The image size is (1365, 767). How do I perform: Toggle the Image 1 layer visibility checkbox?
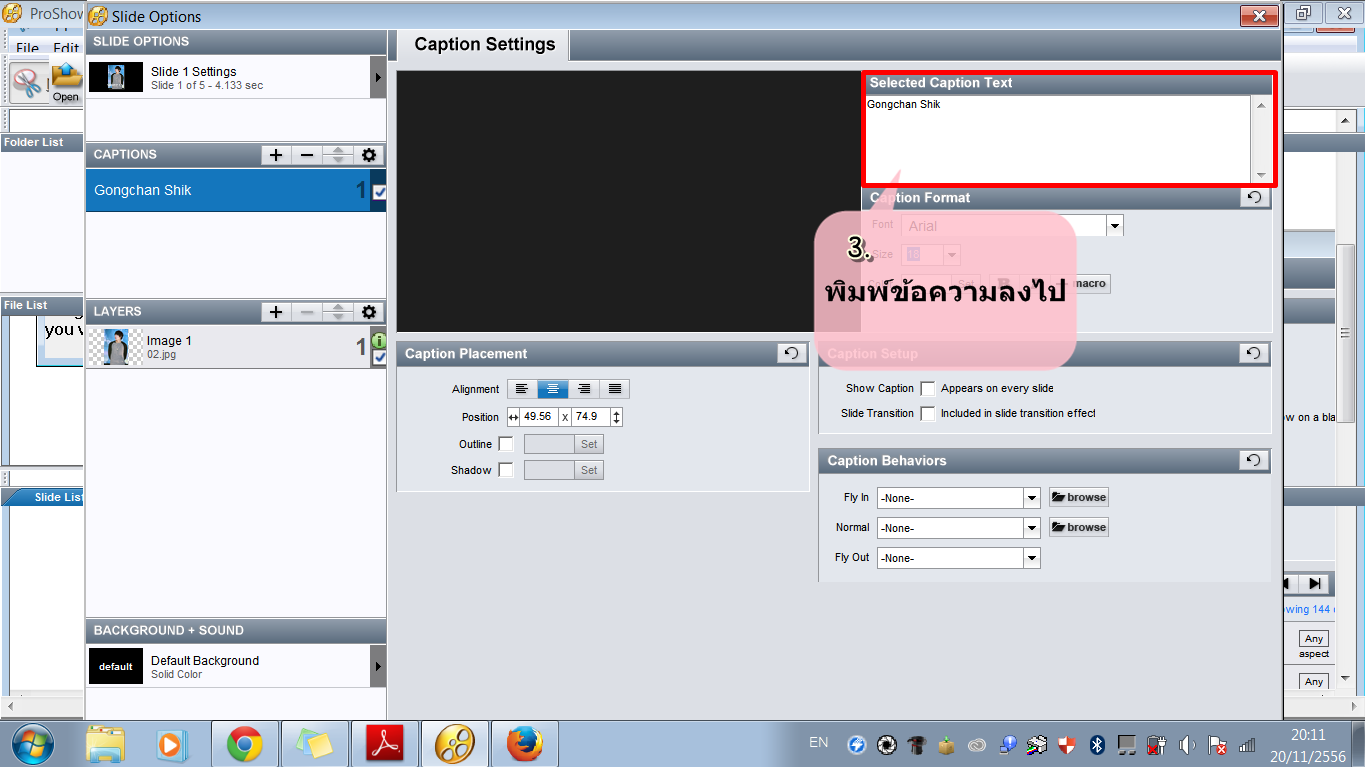tap(379, 357)
